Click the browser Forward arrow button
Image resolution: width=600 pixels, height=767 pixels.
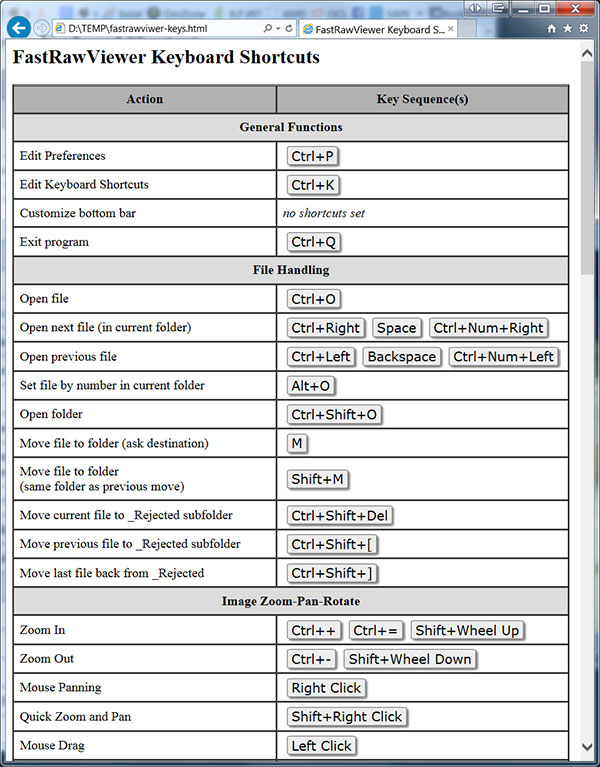[x=42, y=28]
